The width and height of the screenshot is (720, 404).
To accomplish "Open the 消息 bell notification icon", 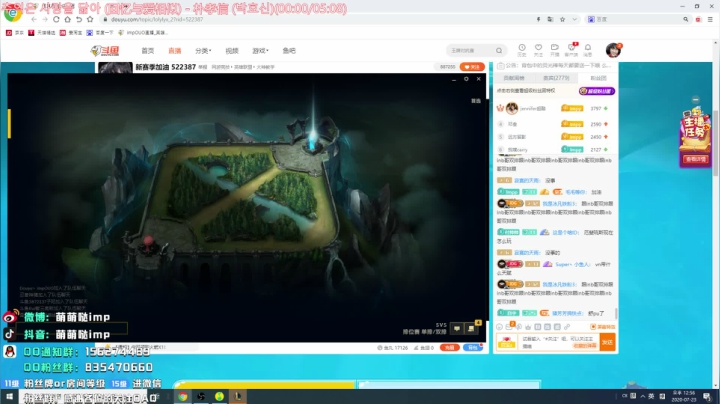I will point(588,50).
